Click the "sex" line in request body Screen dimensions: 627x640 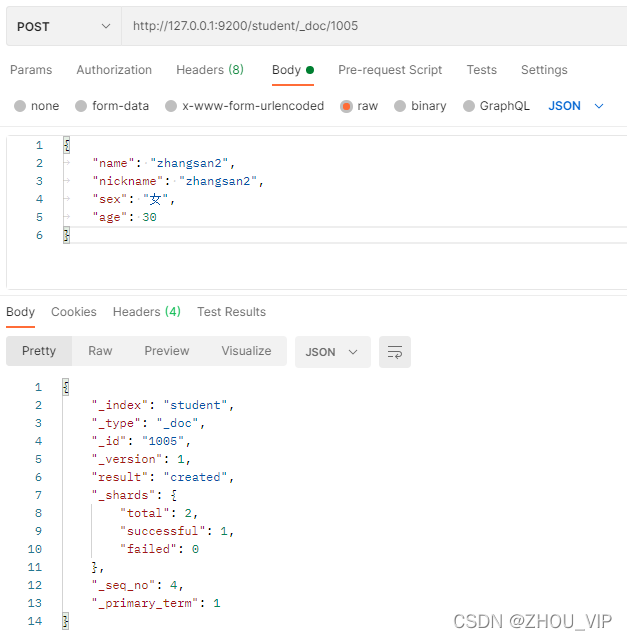pos(133,199)
